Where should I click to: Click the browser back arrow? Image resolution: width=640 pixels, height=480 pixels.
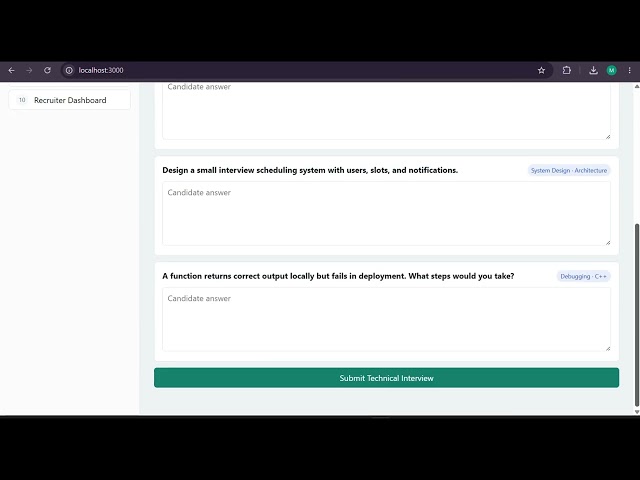click(x=11, y=70)
